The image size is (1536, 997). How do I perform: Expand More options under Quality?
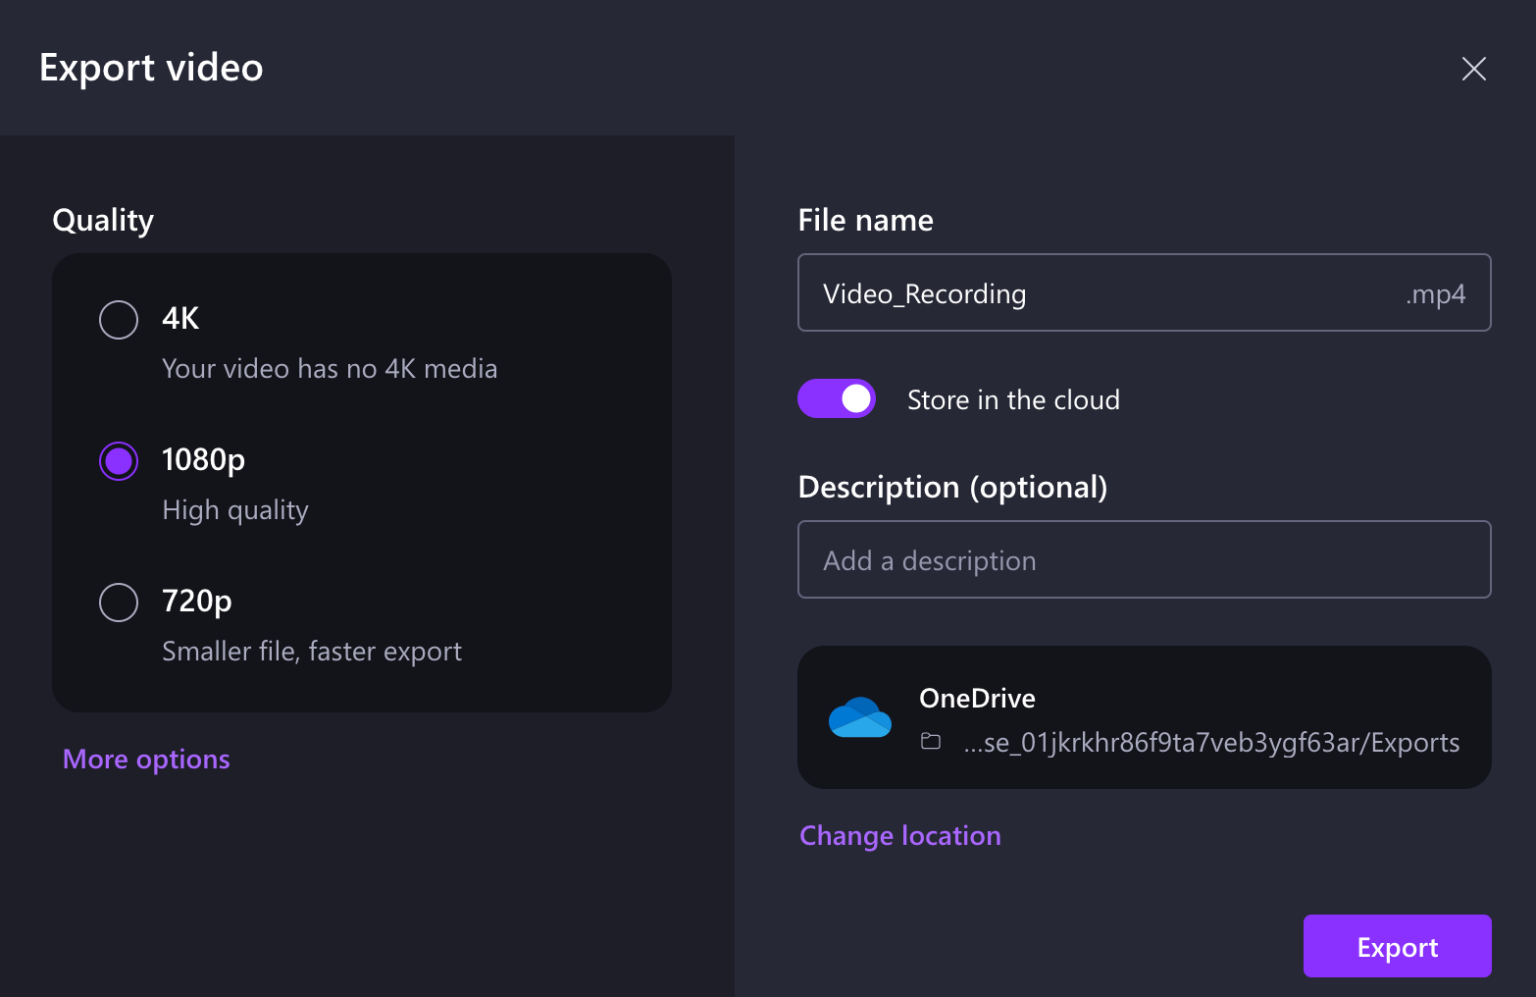146,759
